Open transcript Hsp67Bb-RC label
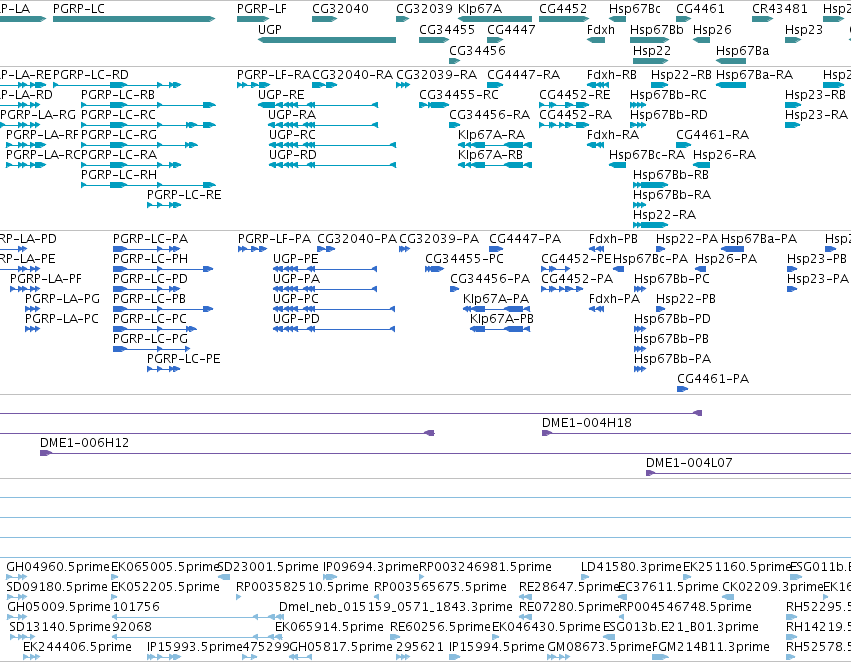Viewport: 851px width, 662px height. click(x=668, y=94)
